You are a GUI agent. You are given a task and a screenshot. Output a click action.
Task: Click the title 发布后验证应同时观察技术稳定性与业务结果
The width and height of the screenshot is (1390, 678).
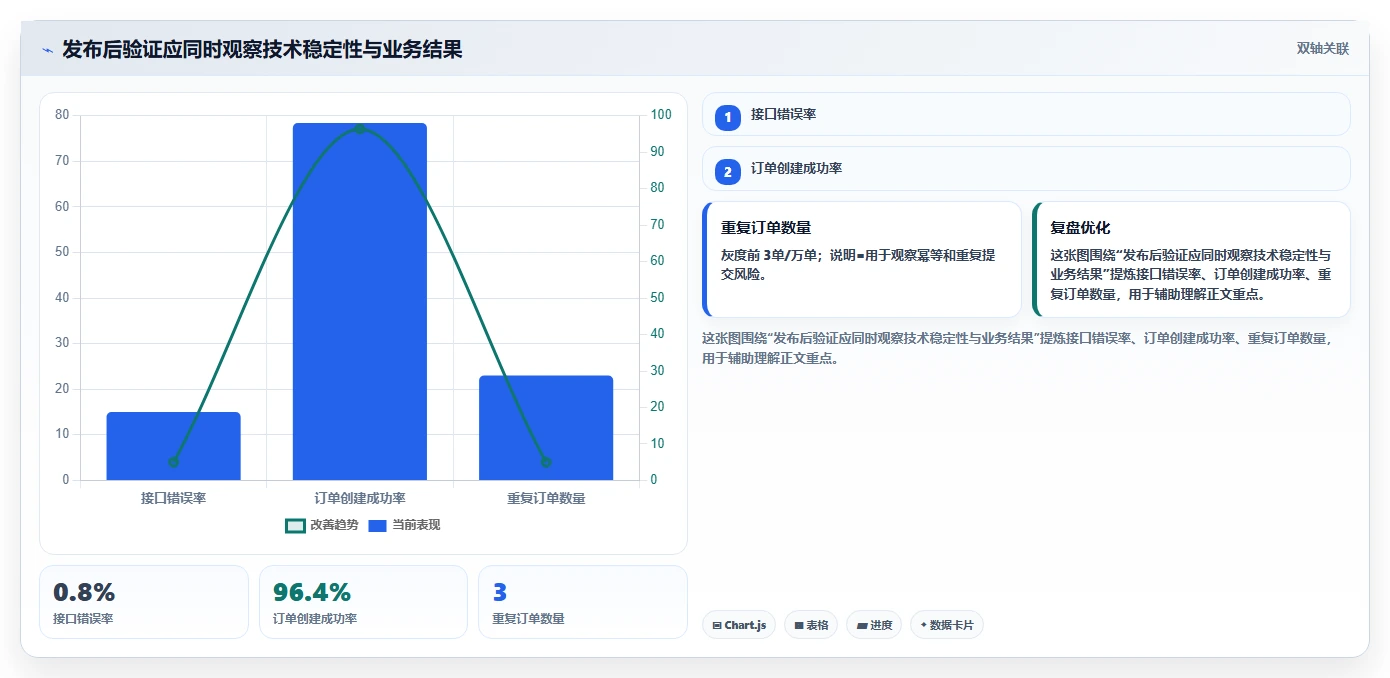tap(262, 49)
